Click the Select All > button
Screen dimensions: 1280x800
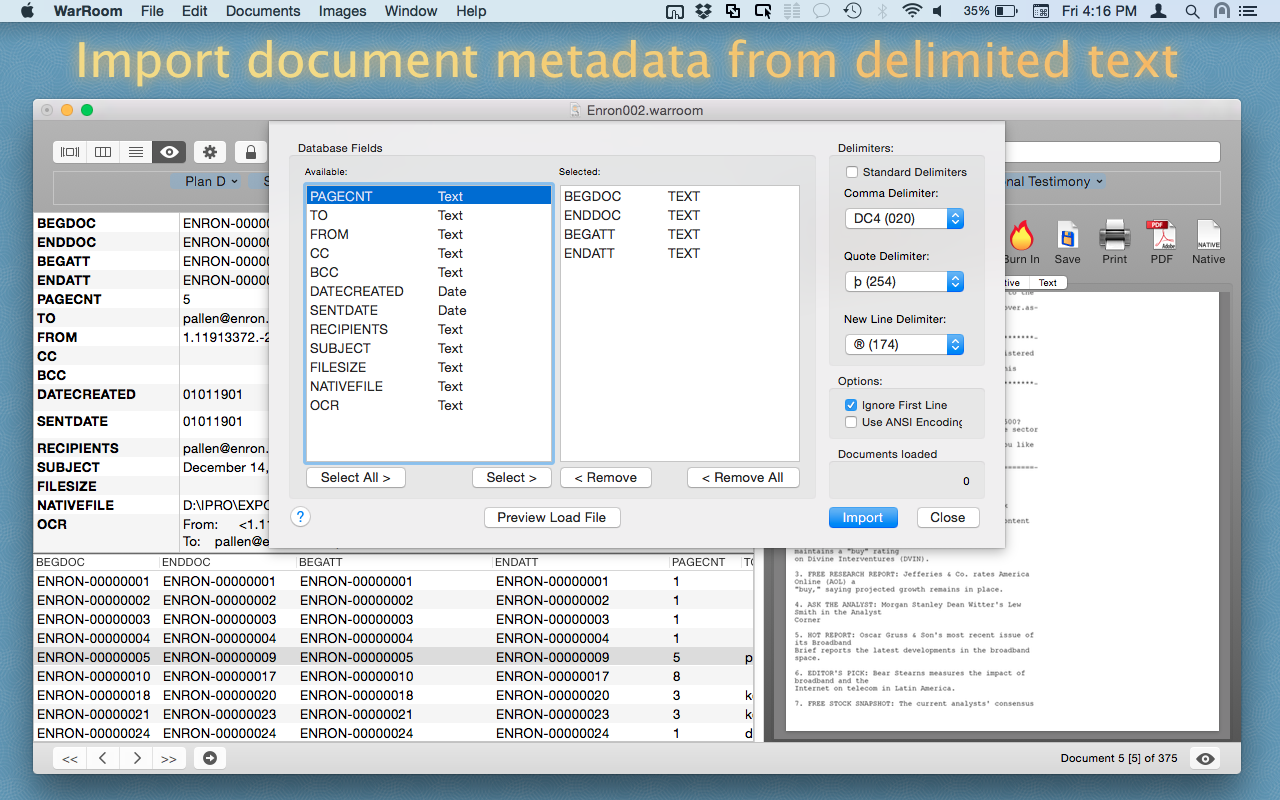coord(356,478)
